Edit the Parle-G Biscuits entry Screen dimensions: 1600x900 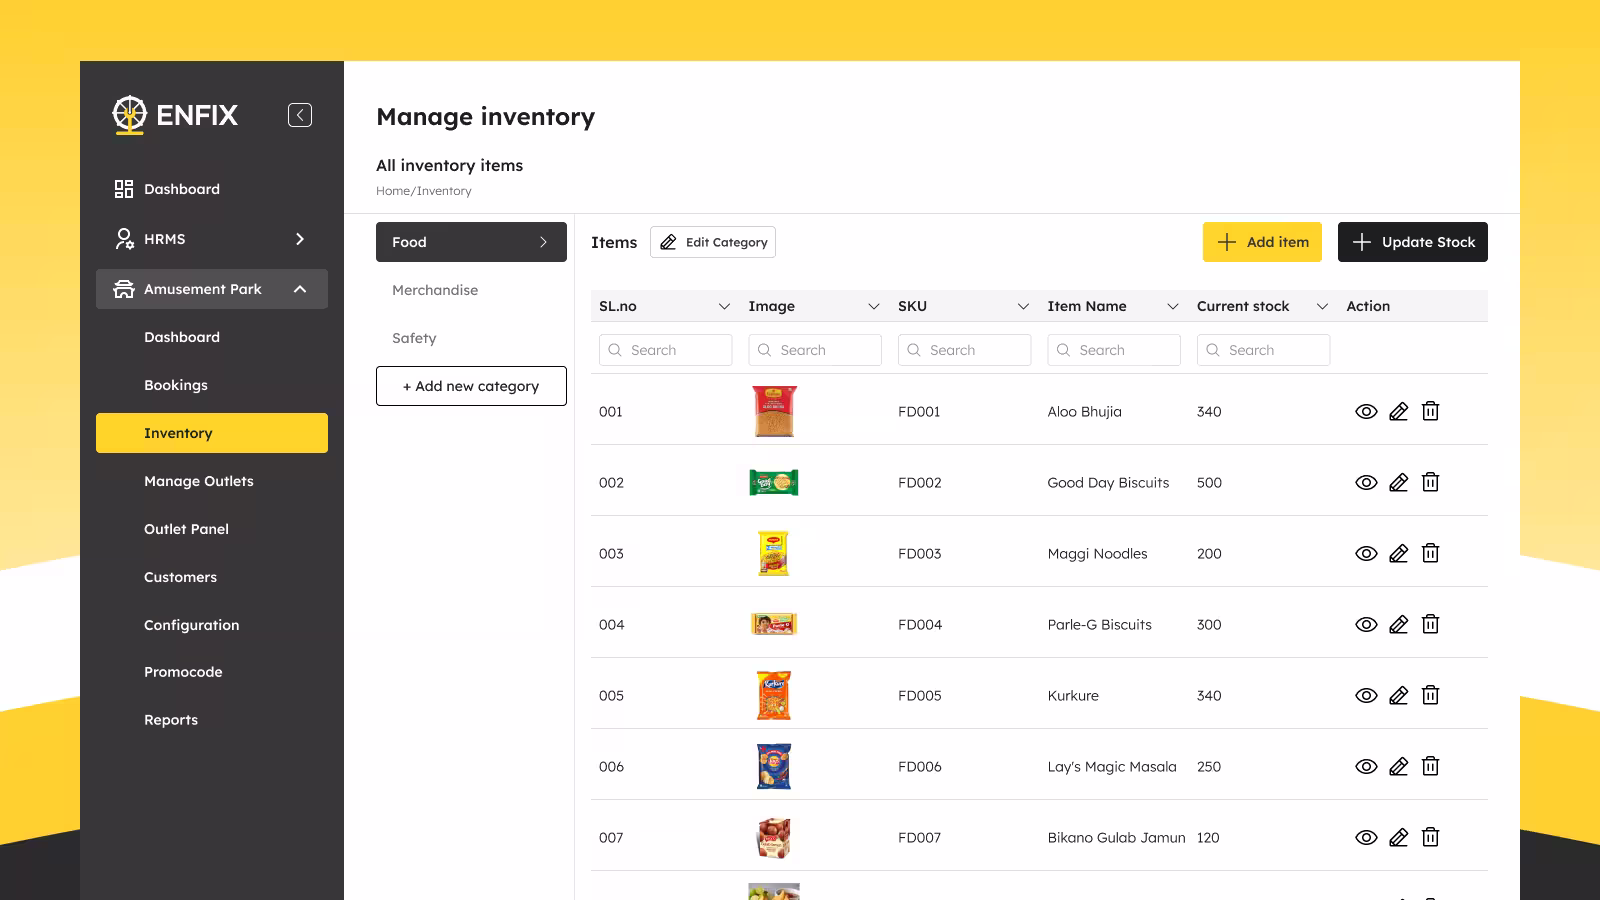(1398, 624)
